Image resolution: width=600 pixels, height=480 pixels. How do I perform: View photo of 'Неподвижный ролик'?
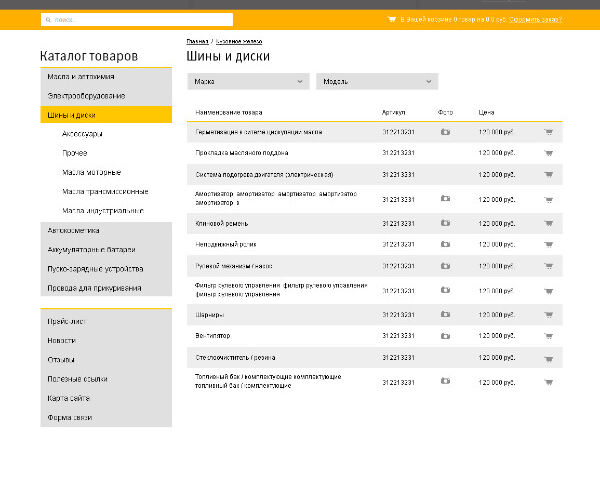click(x=445, y=244)
